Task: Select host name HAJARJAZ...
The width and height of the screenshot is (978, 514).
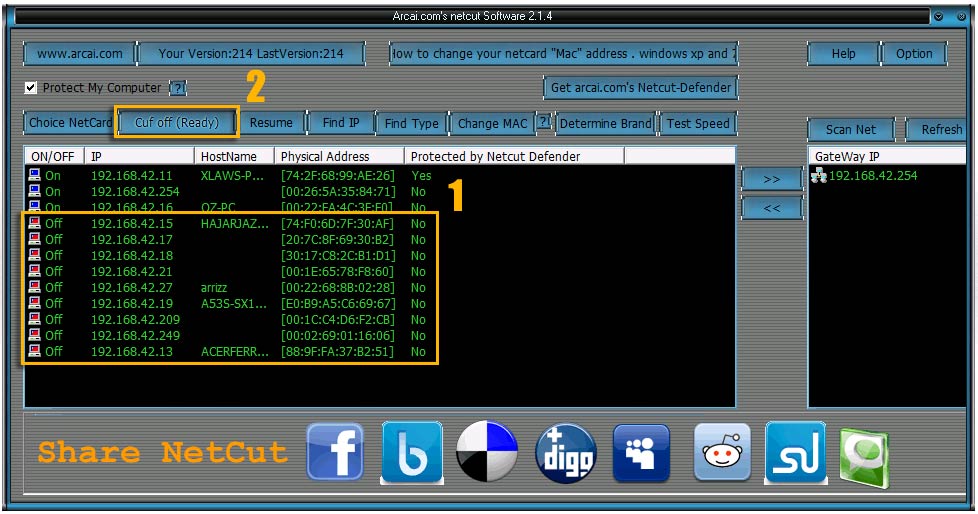Action: 235,223
